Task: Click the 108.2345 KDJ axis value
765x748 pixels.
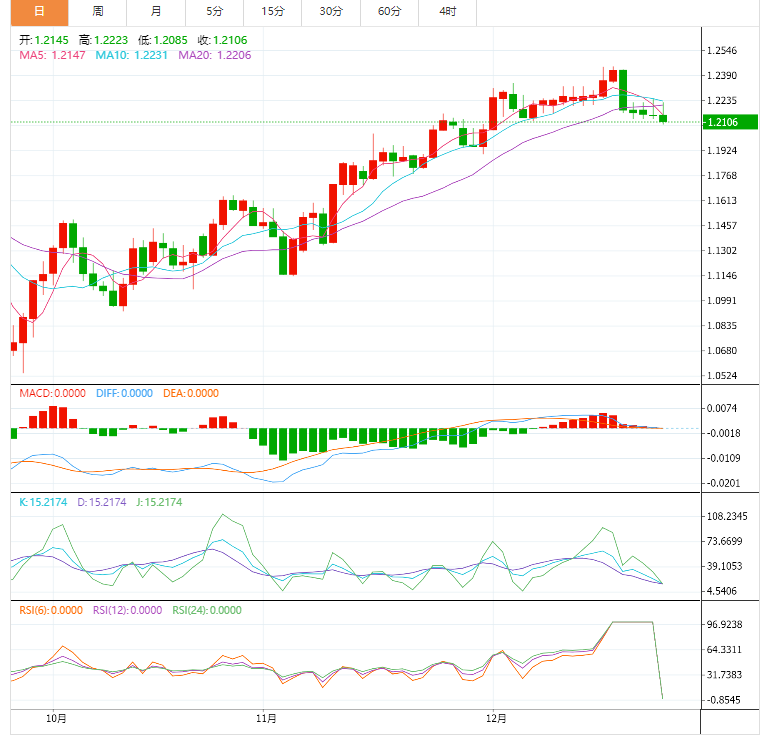Action: (x=727, y=516)
